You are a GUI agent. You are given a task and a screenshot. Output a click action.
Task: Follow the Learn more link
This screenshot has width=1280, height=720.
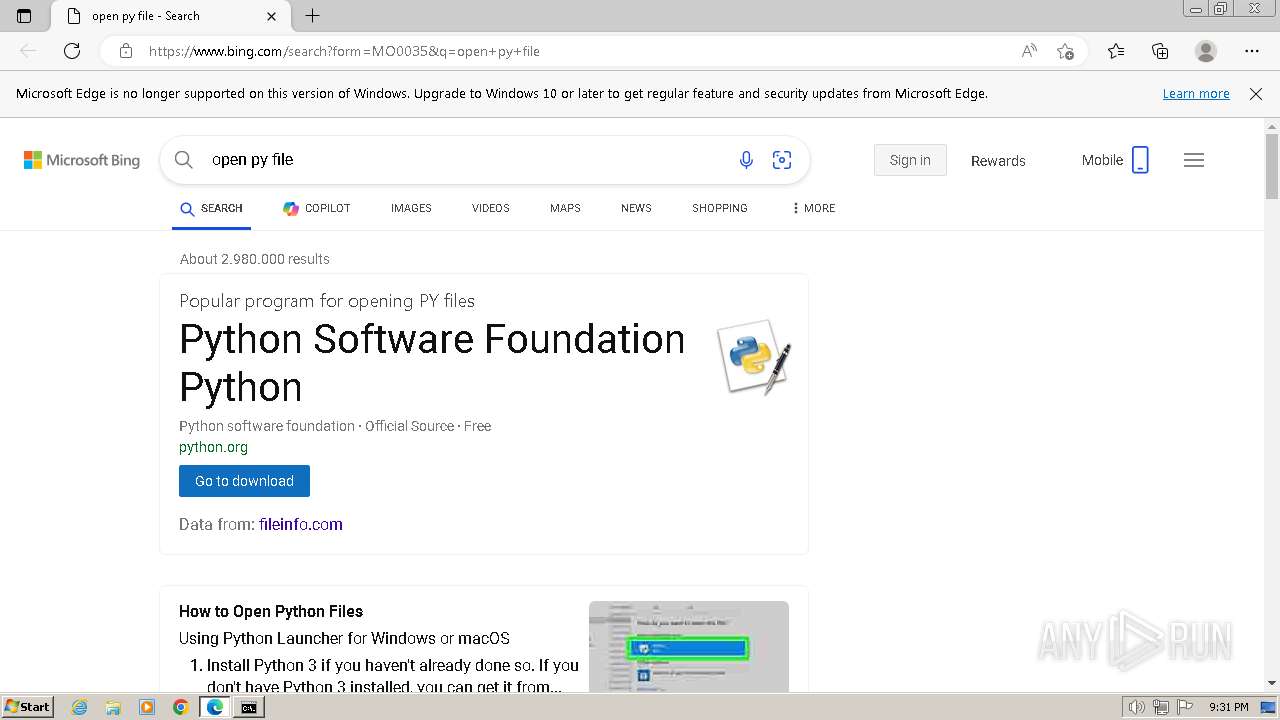click(x=1196, y=93)
